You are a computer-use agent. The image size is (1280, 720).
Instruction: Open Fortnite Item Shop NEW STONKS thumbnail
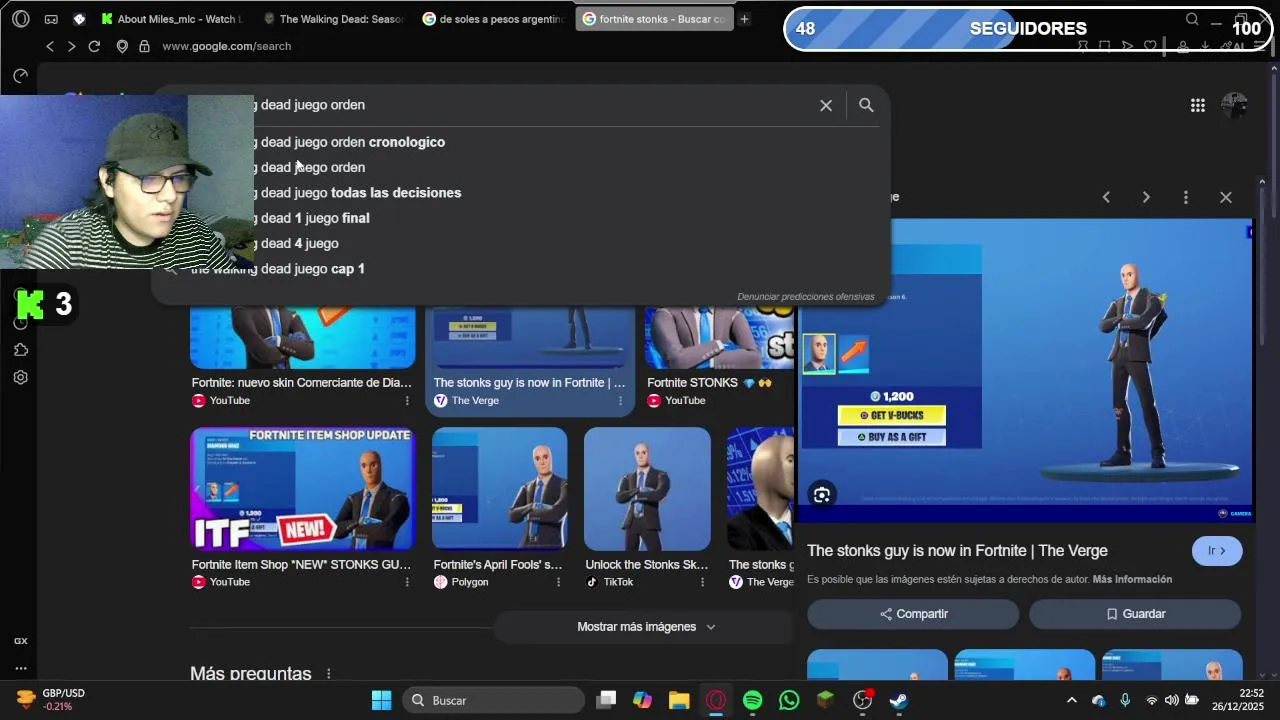(302, 489)
